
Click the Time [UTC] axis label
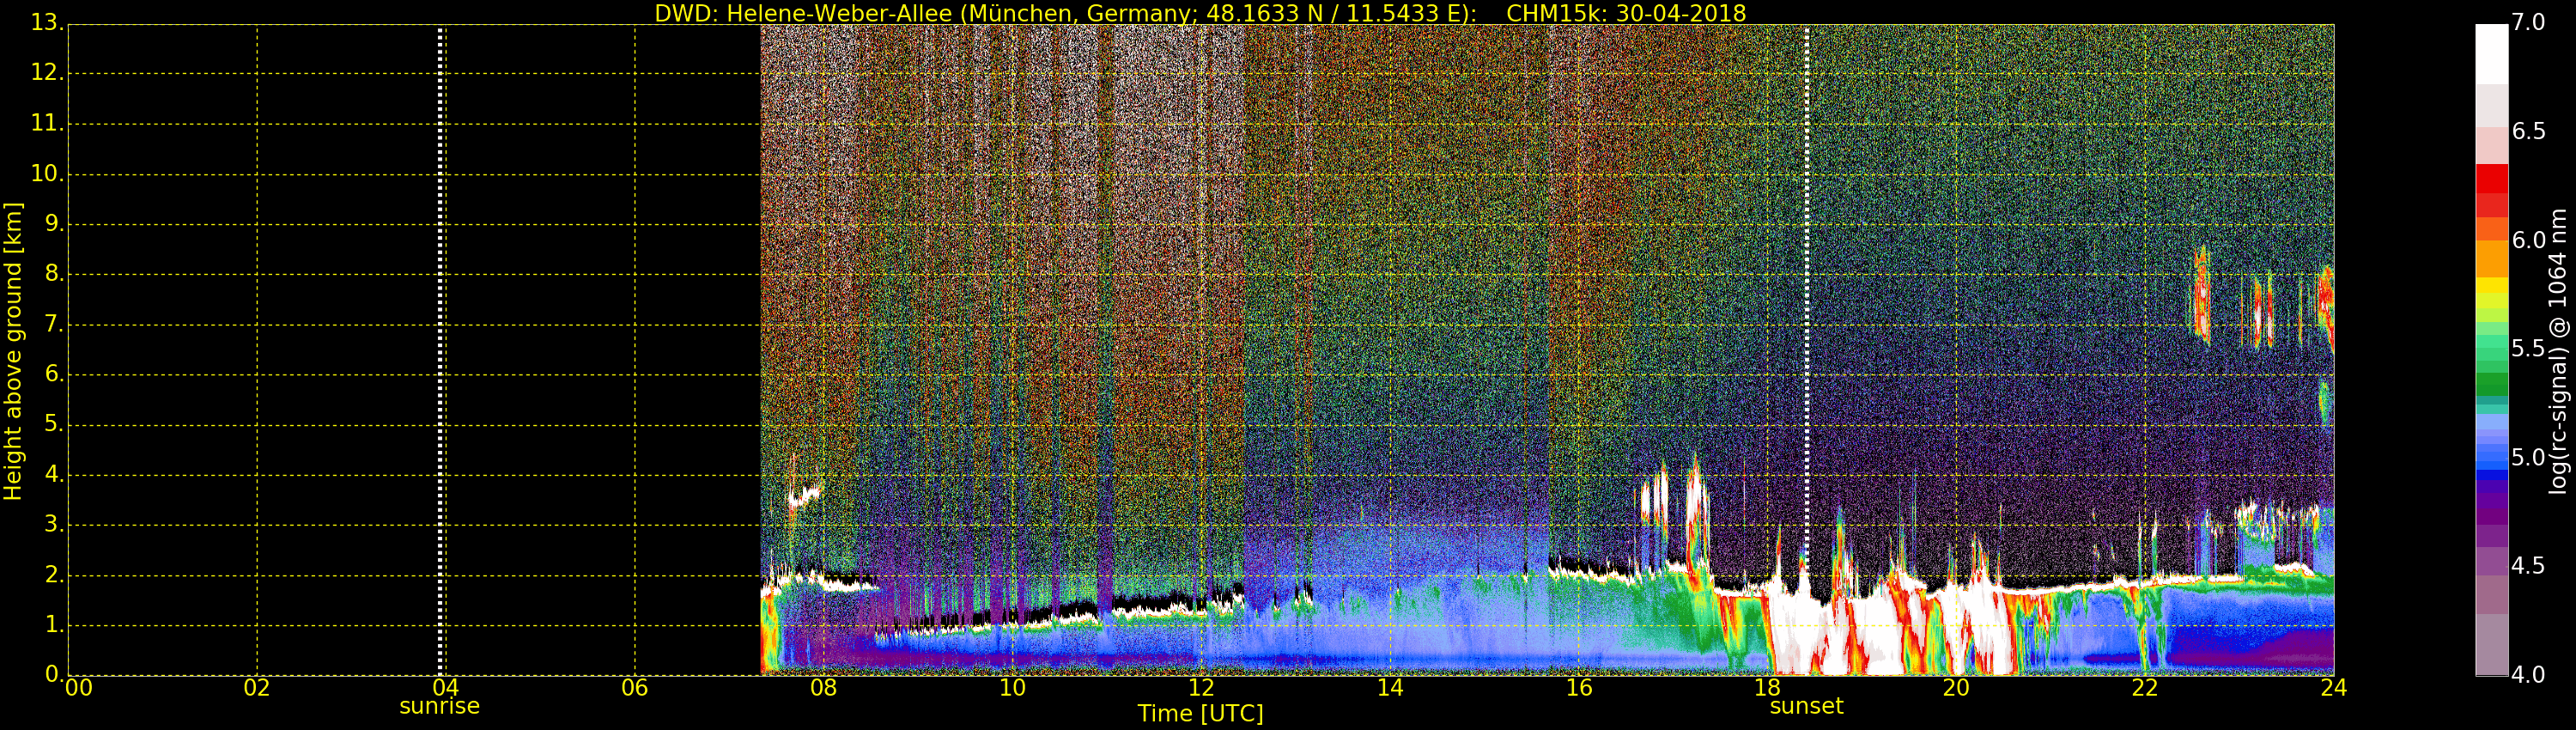point(1199,714)
